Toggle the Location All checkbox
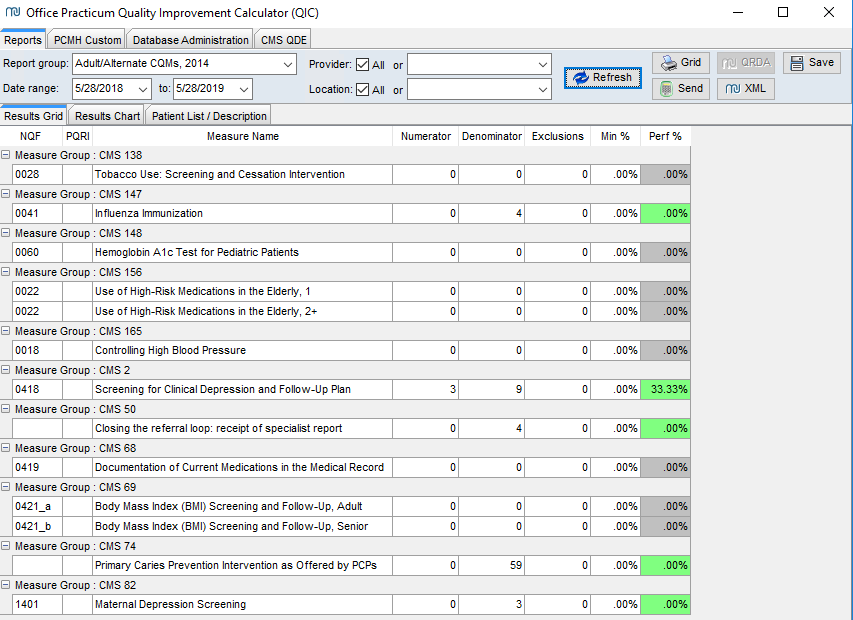Viewport: 853px width, 620px height. coord(362,90)
